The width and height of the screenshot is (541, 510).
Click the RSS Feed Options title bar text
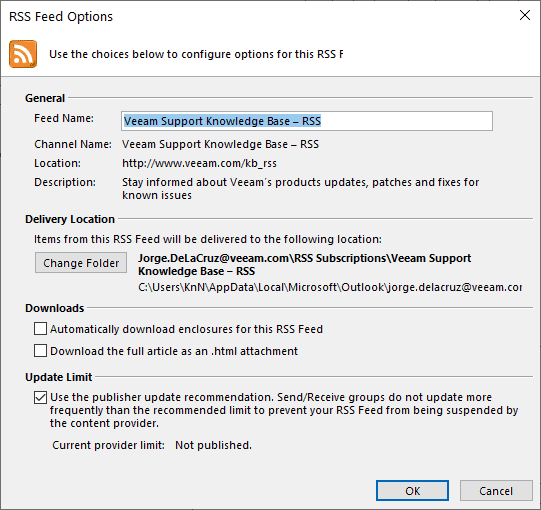[x=61, y=17]
